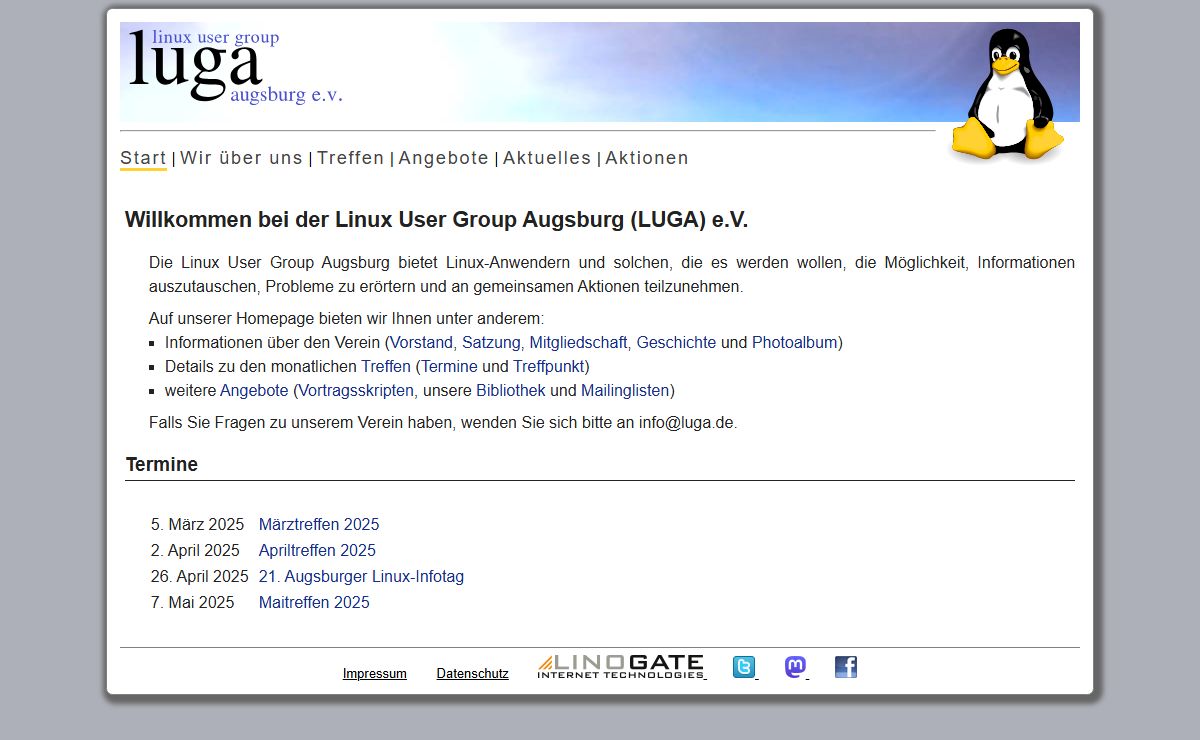Open the Mailinglisten link
Viewport: 1200px width, 740px height.
click(x=625, y=390)
